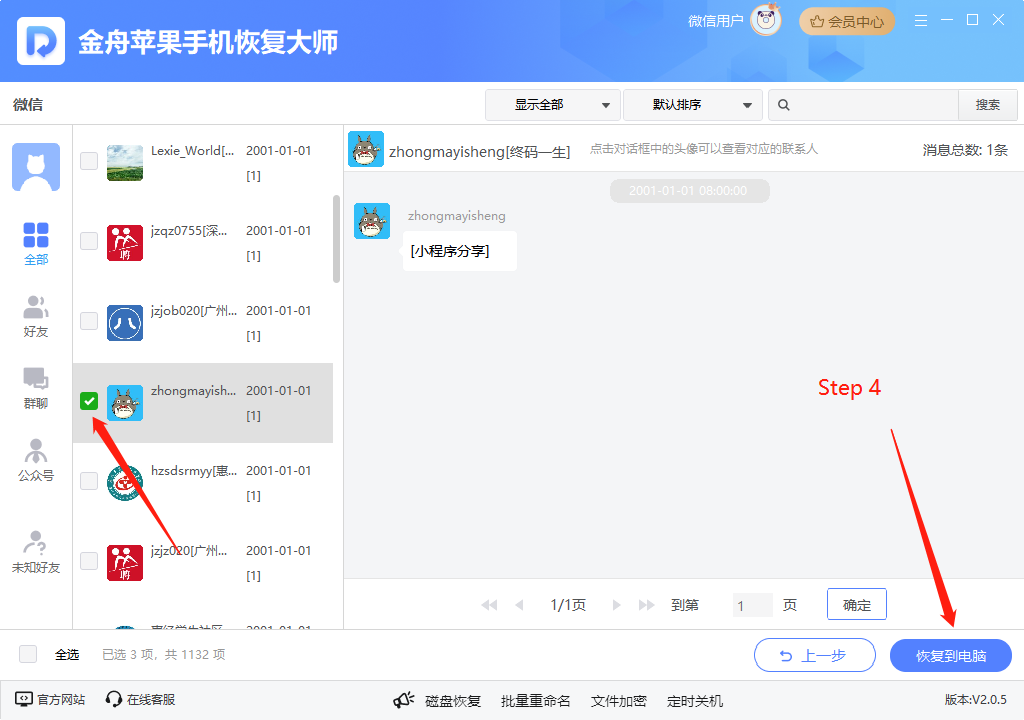The height and width of the screenshot is (720, 1024).
Task: Go to the last page arrow
Action: 647,605
